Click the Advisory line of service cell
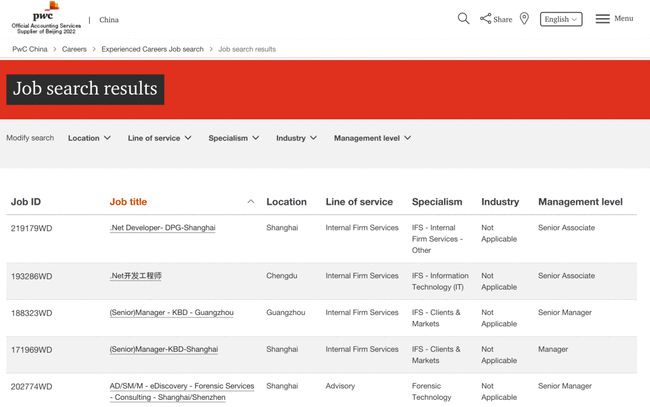650x407 pixels. coord(340,386)
